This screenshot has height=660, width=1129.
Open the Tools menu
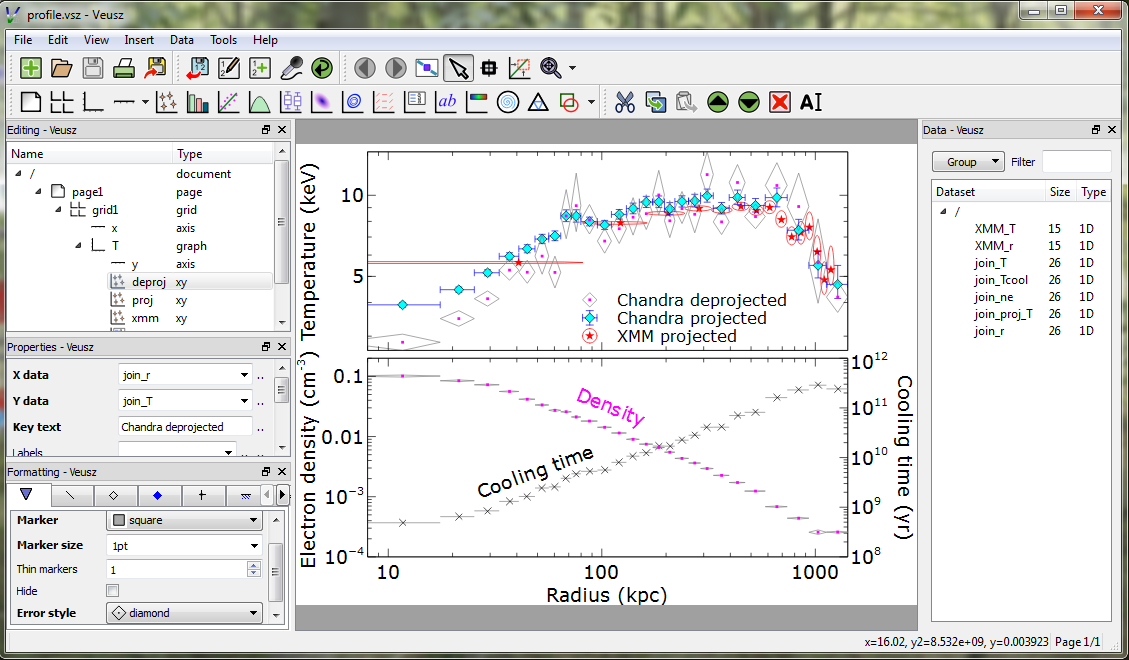(x=223, y=40)
